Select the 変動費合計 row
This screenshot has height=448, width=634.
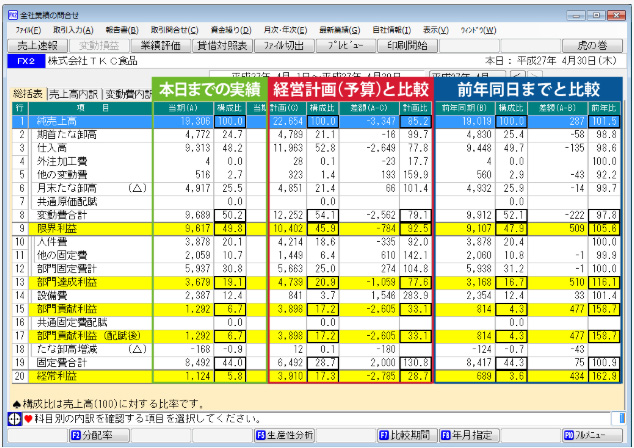tap(317, 215)
